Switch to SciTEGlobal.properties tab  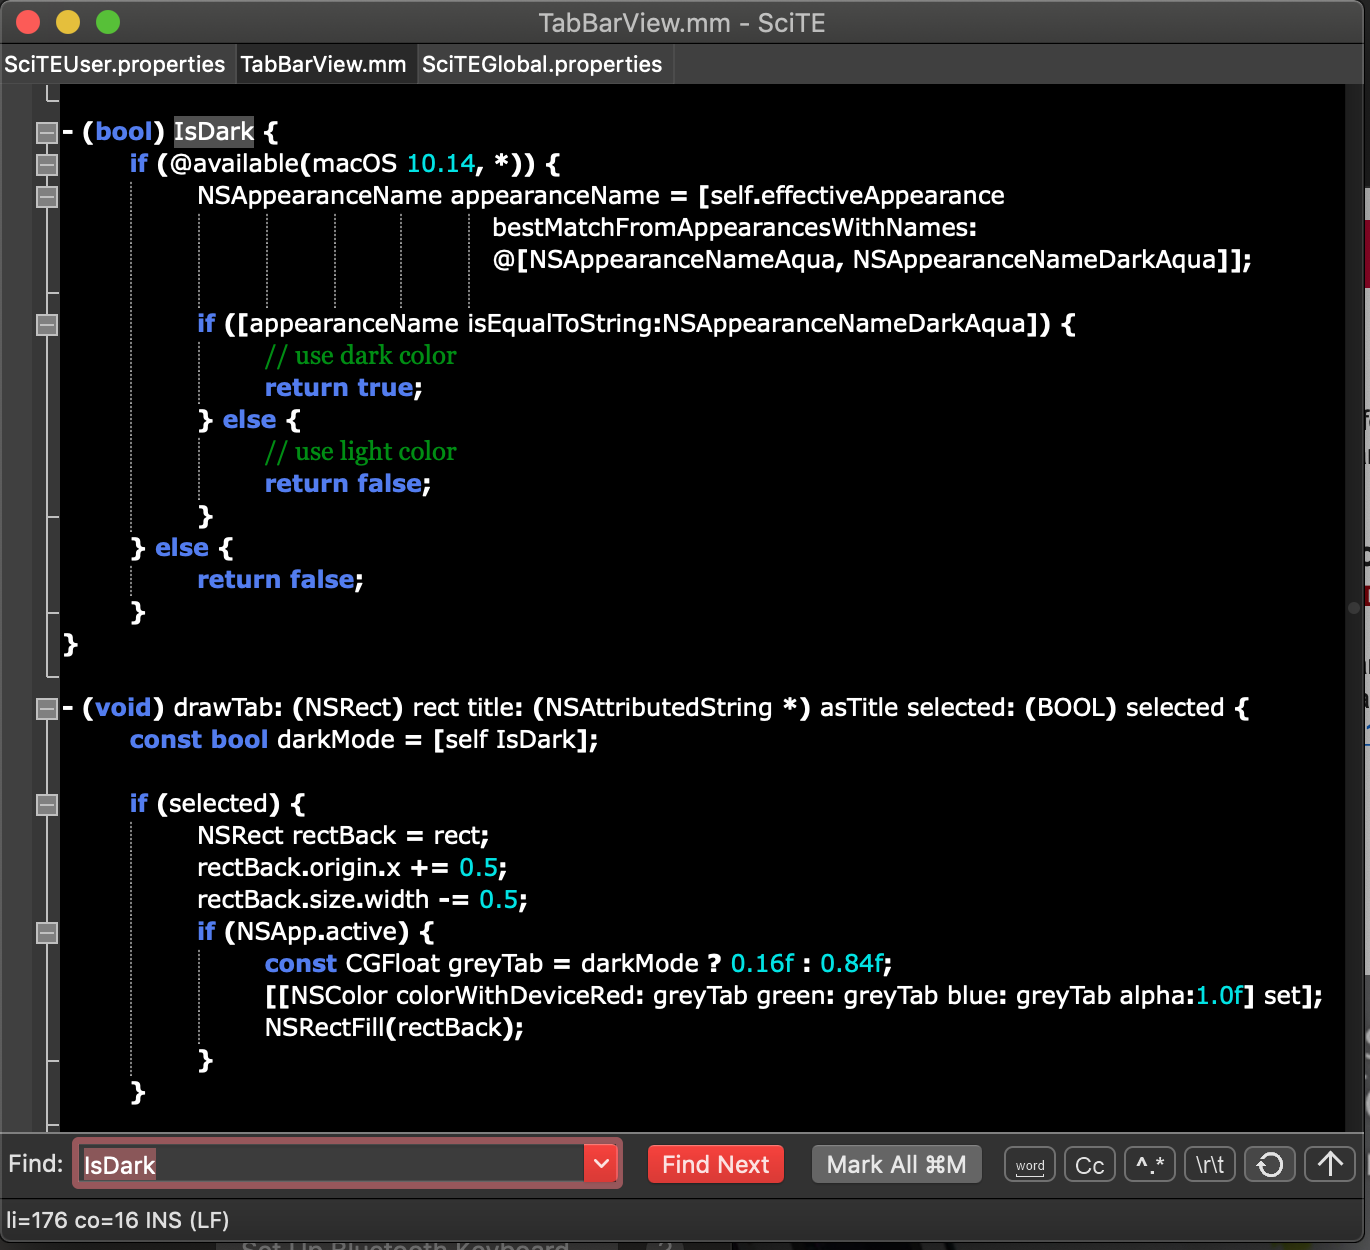[542, 65]
